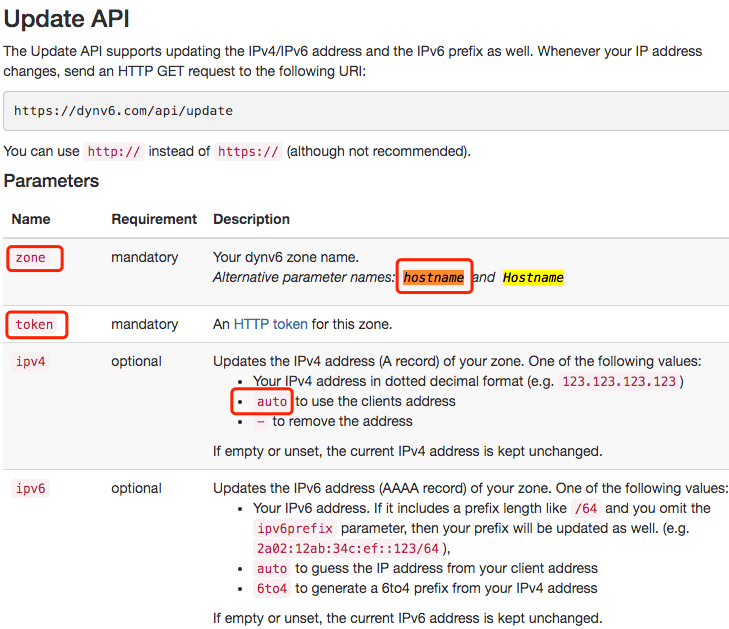
Task: Click the ipv6 parameter name in the Name column
Action: (x=30, y=488)
